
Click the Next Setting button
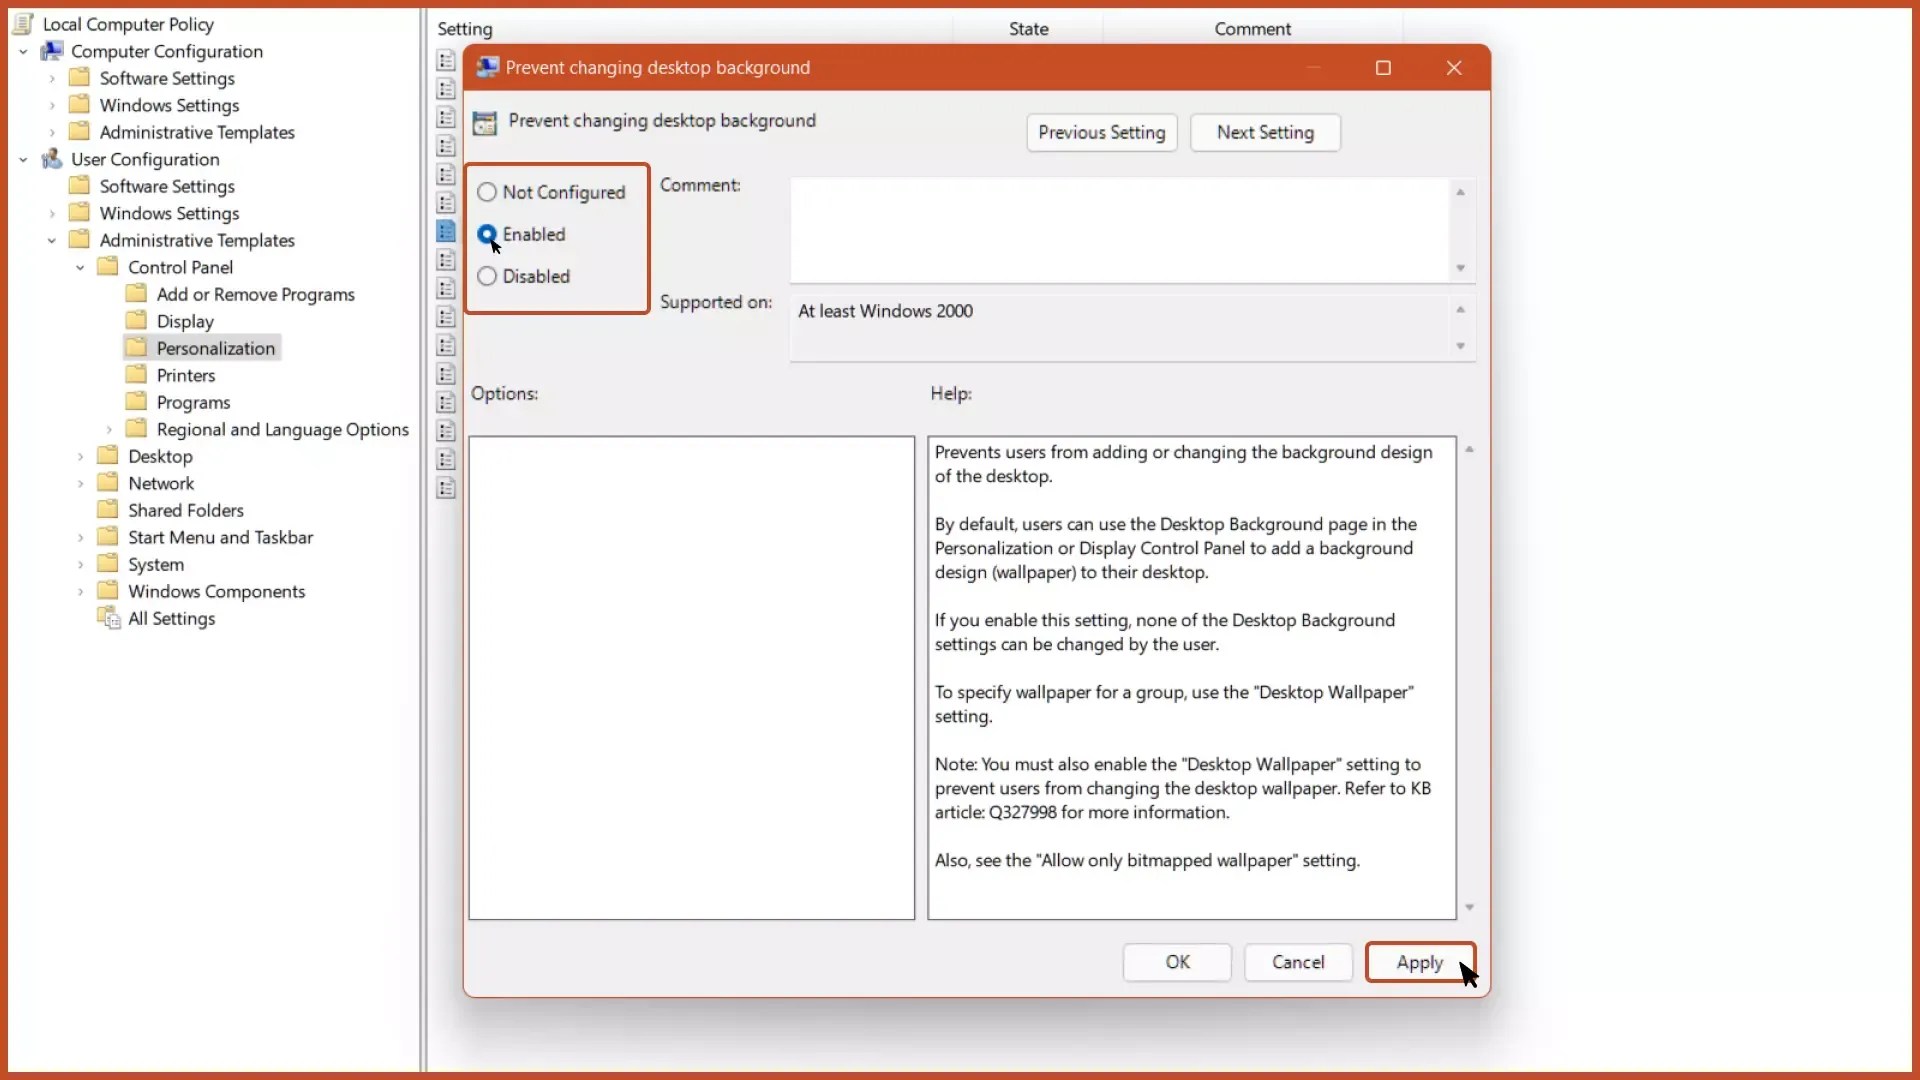(1264, 132)
